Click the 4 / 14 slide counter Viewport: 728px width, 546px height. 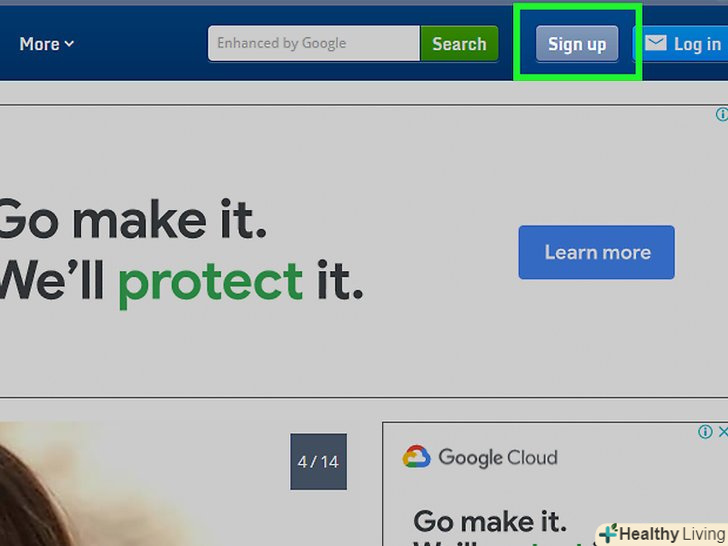point(318,462)
